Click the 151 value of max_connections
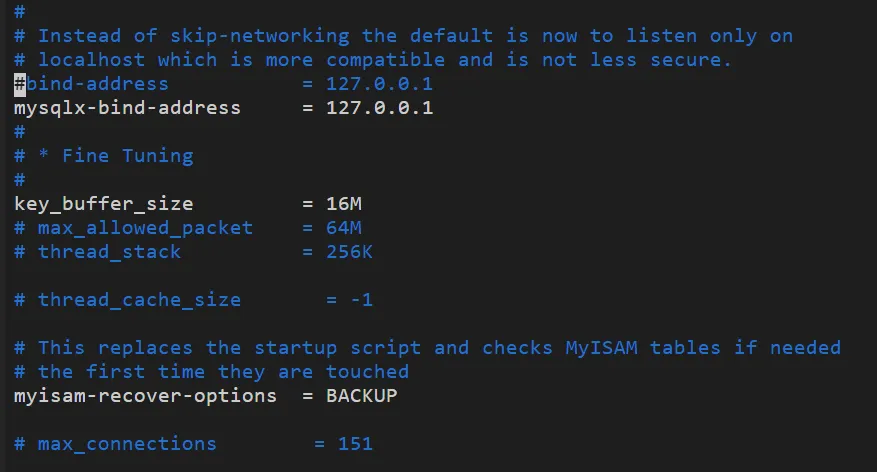877x472 pixels. point(355,445)
